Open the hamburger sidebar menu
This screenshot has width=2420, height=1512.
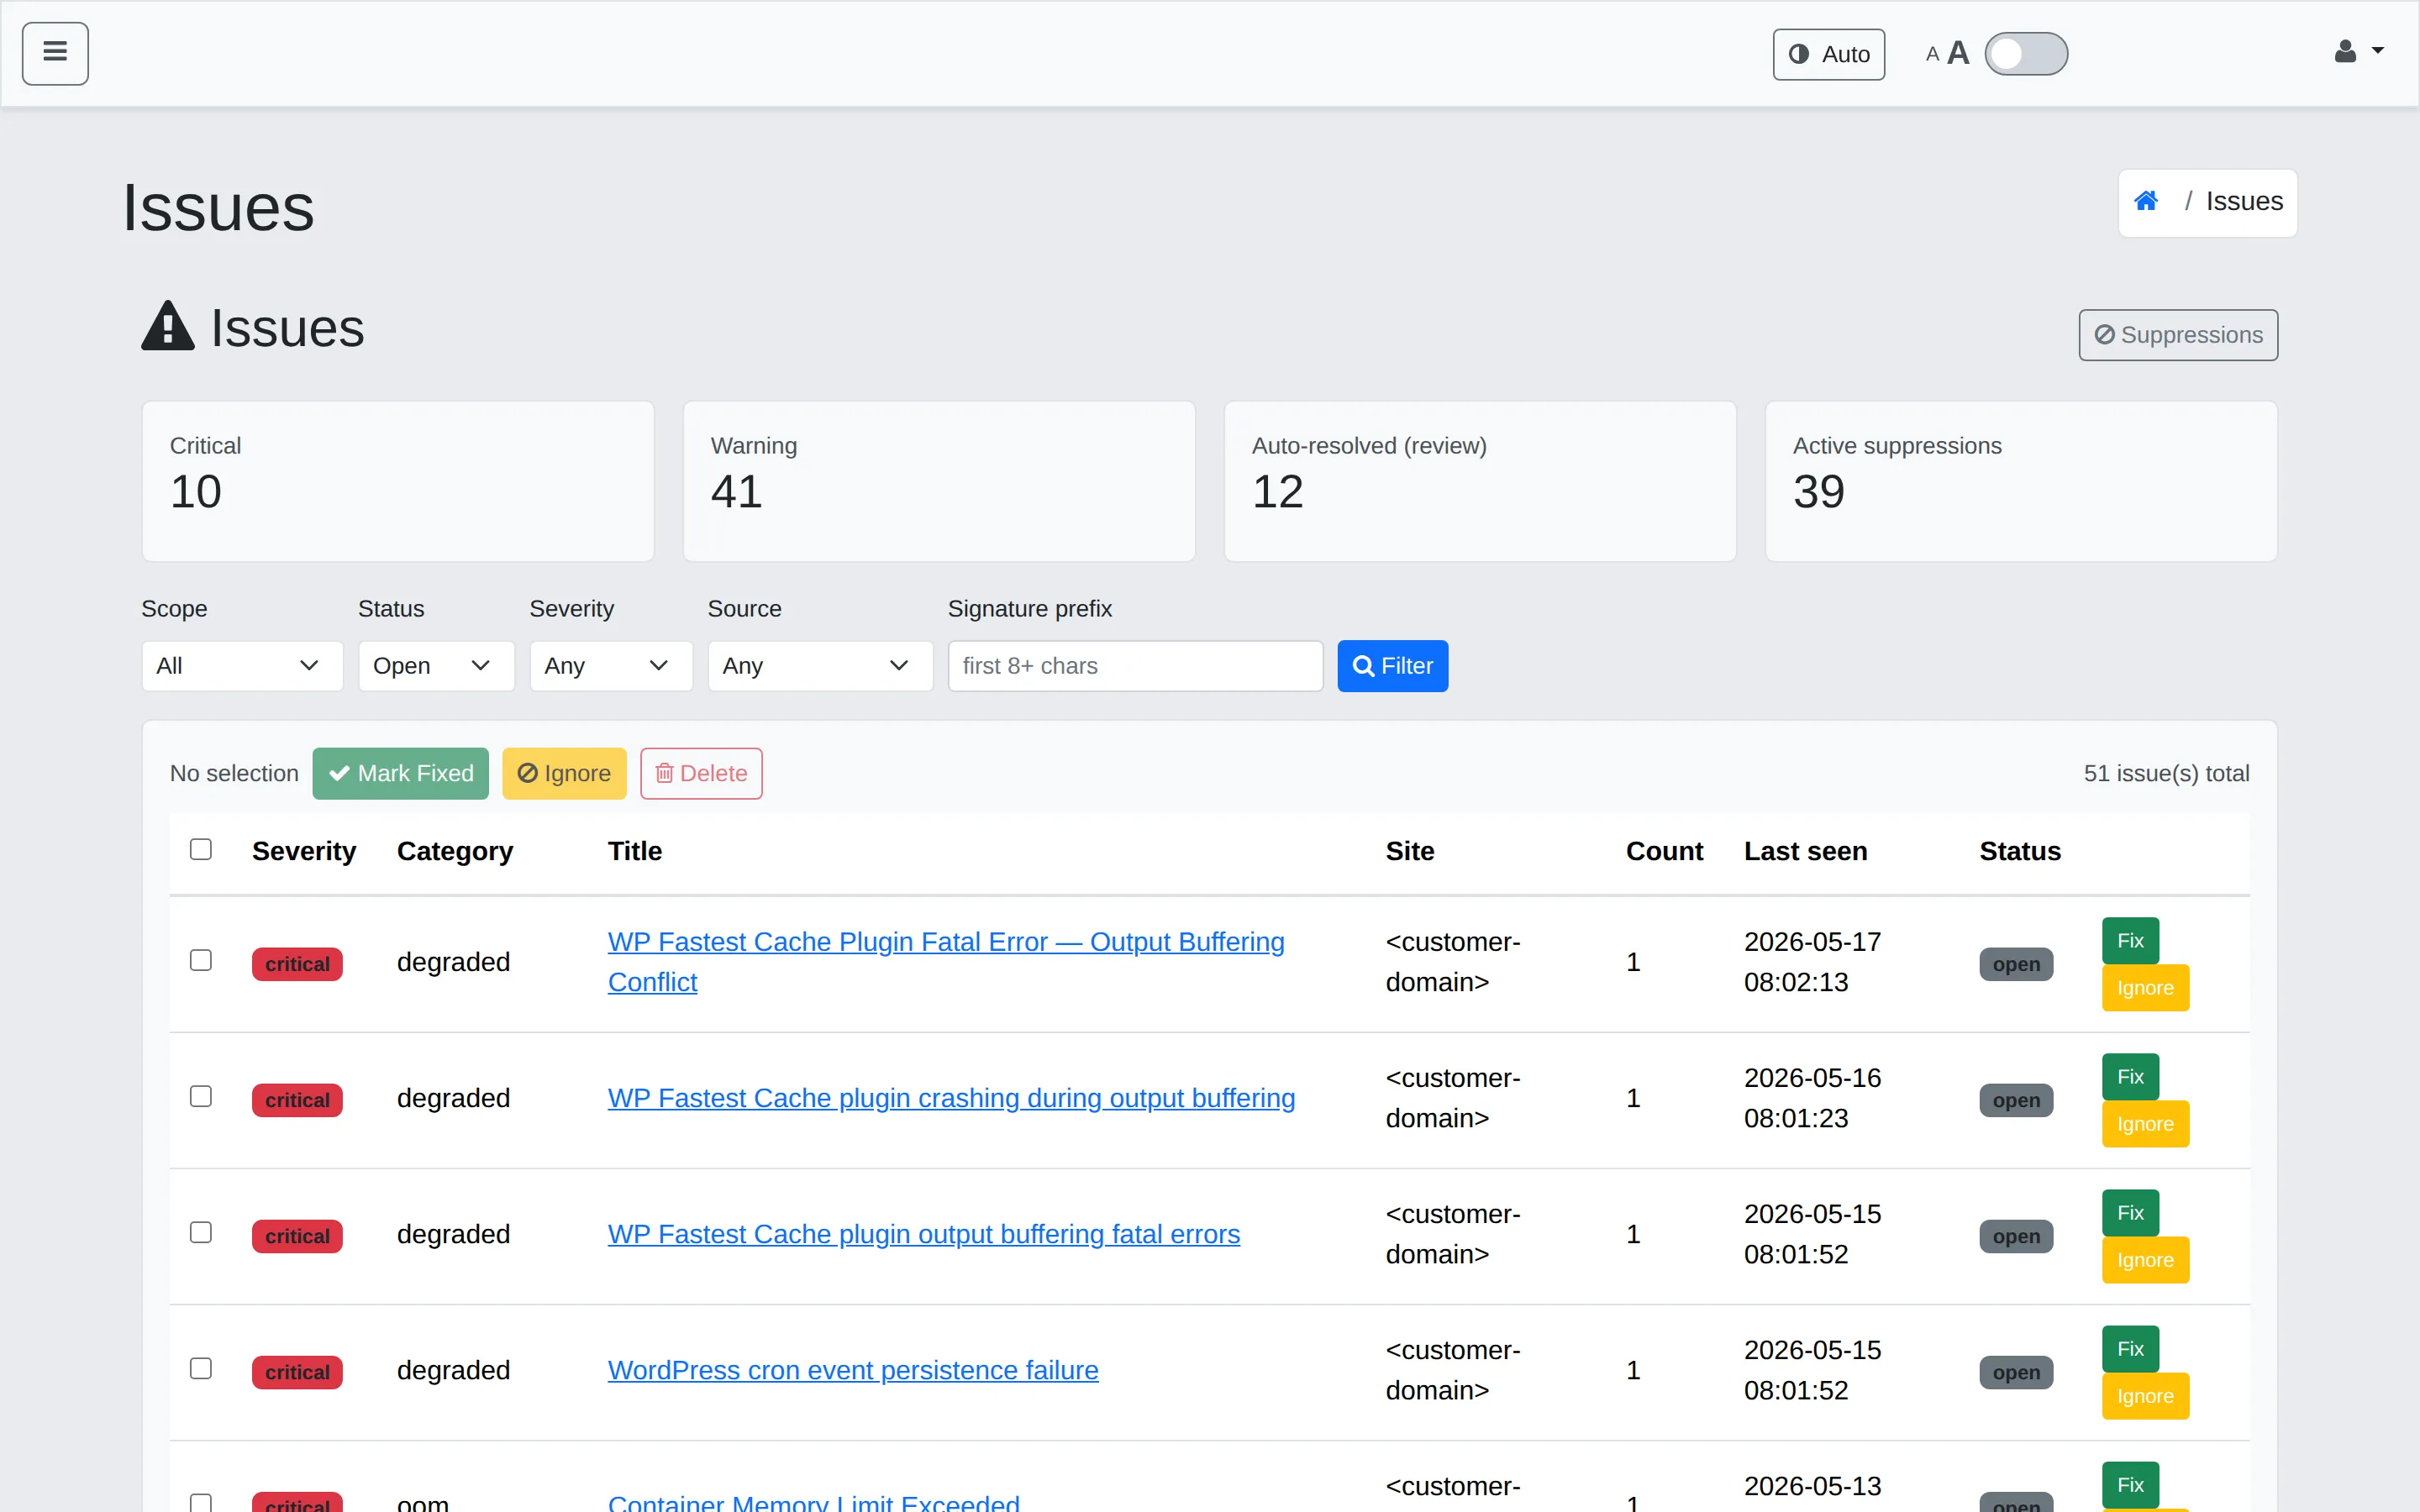coord(55,53)
